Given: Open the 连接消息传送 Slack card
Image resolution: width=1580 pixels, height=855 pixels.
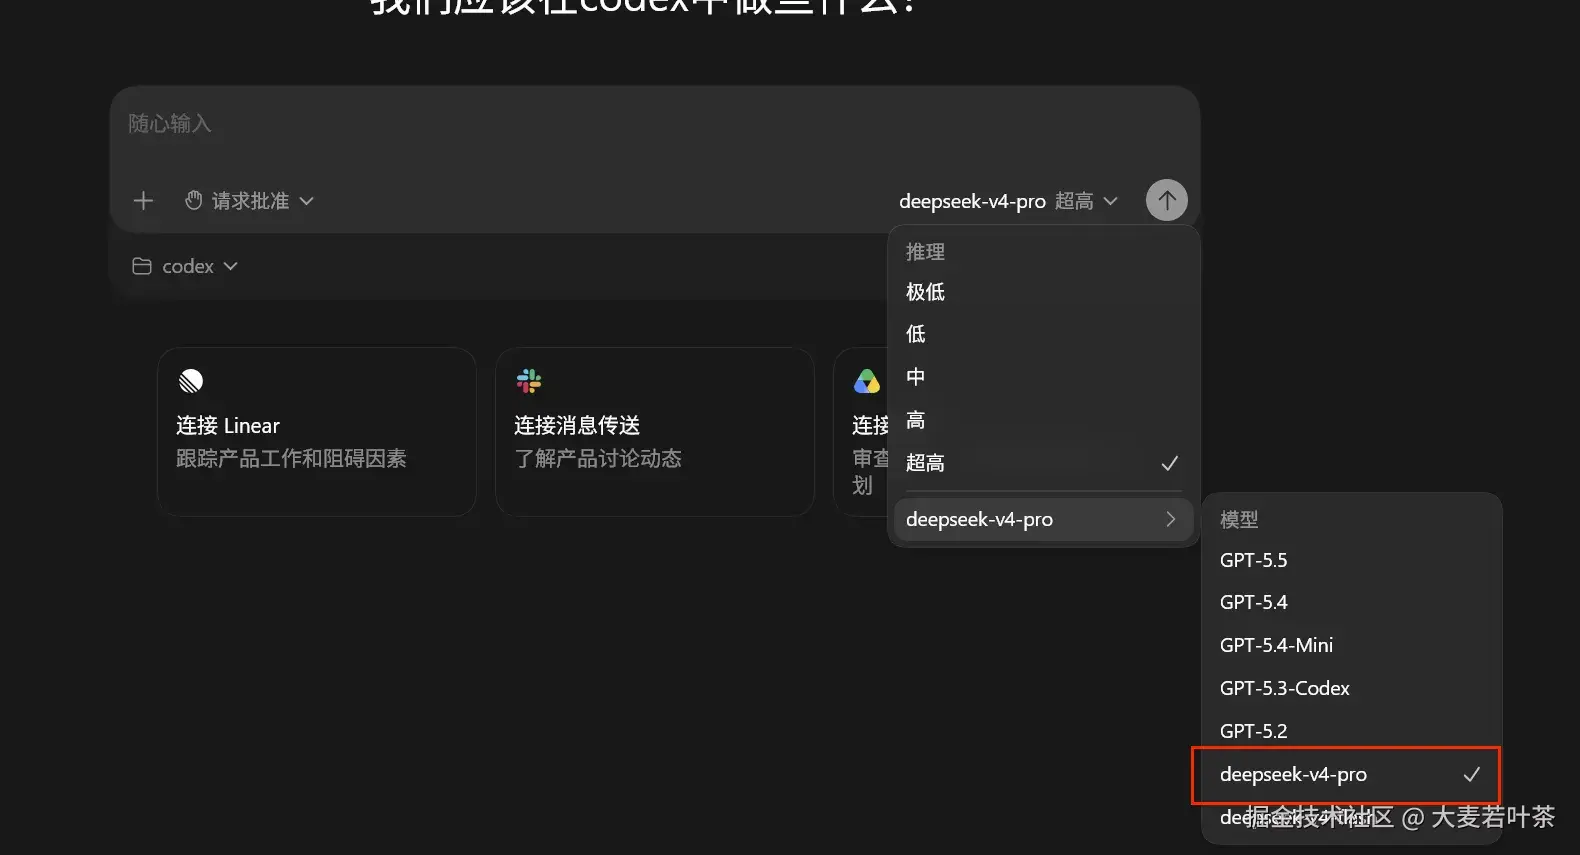Looking at the screenshot, I should [654, 431].
